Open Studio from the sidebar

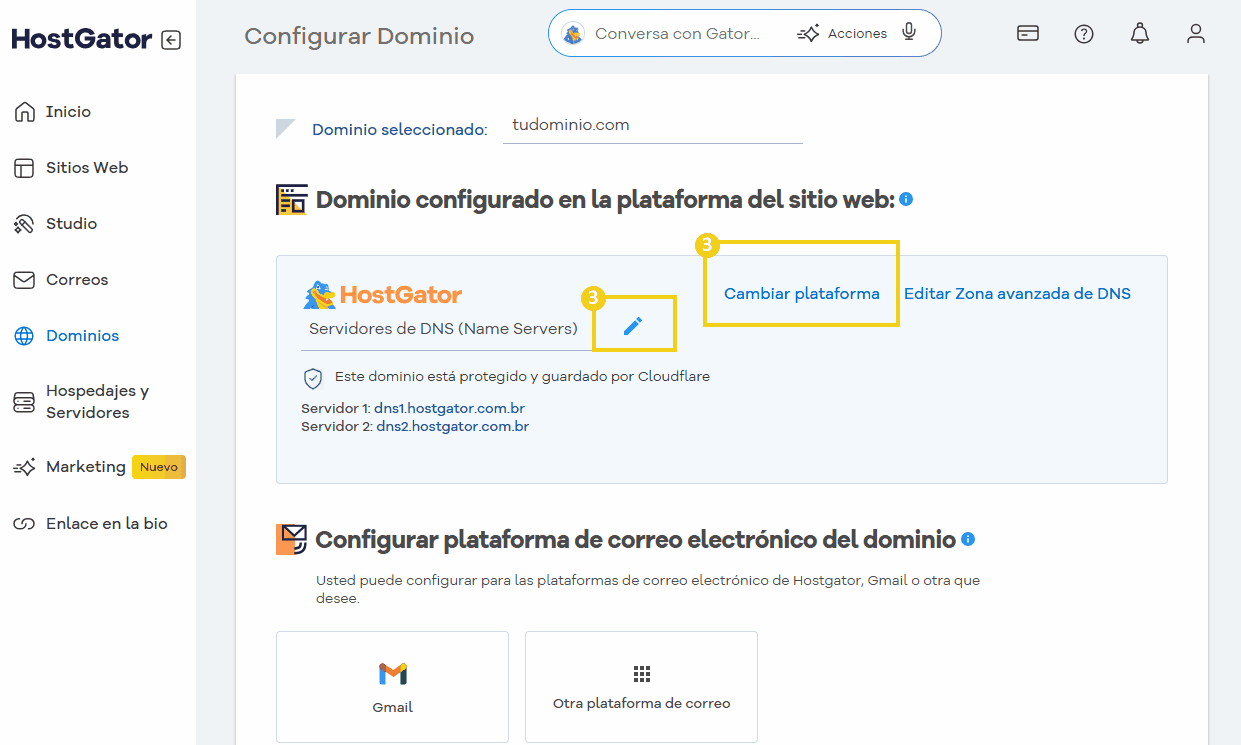pos(71,224)
